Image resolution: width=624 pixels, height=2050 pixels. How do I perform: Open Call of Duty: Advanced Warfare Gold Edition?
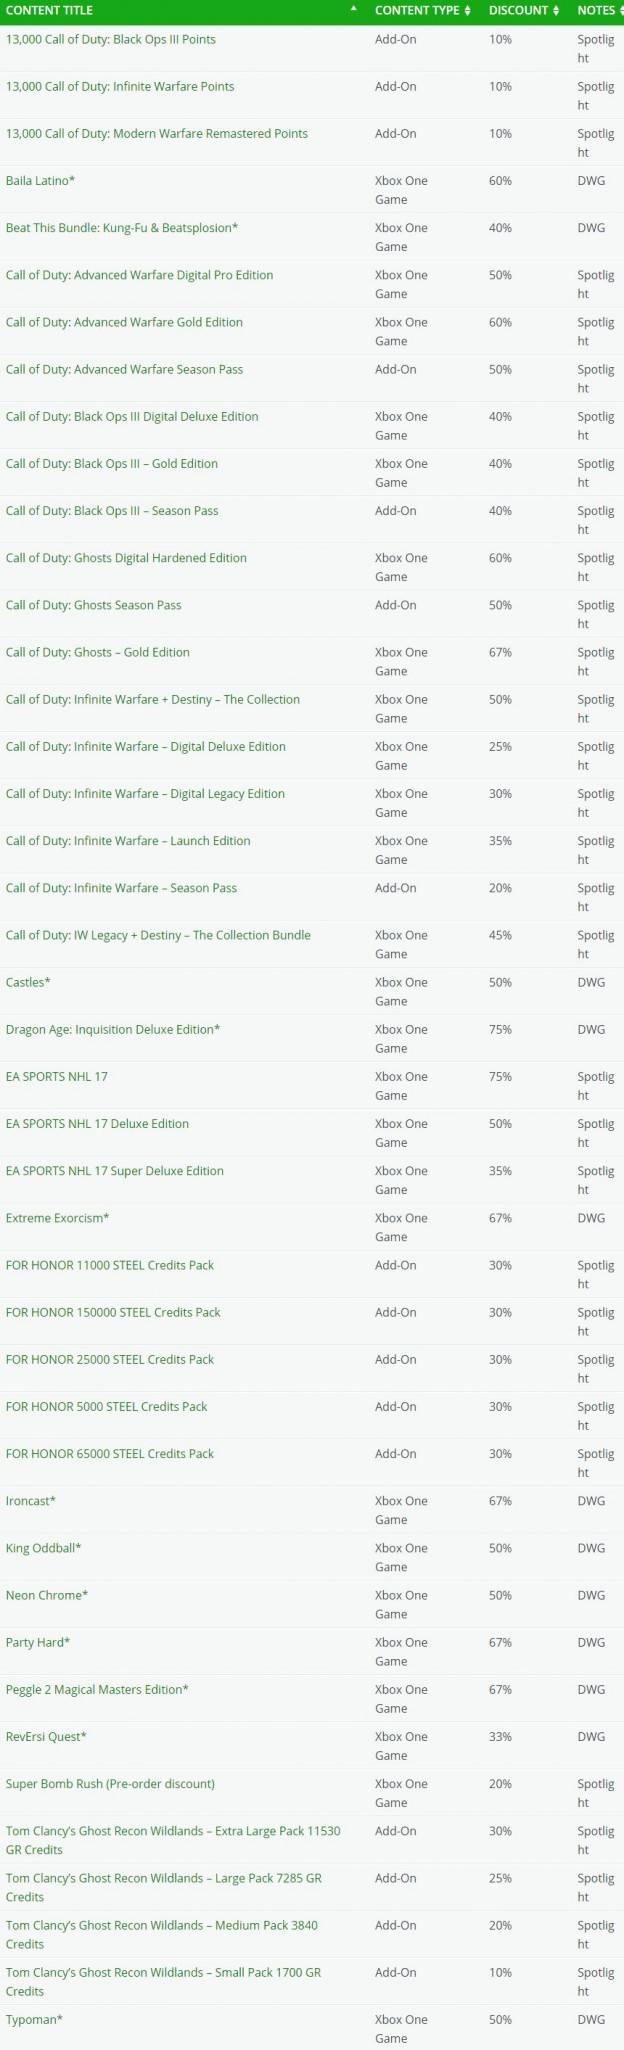pyautogui.click(x=124, y=322)
